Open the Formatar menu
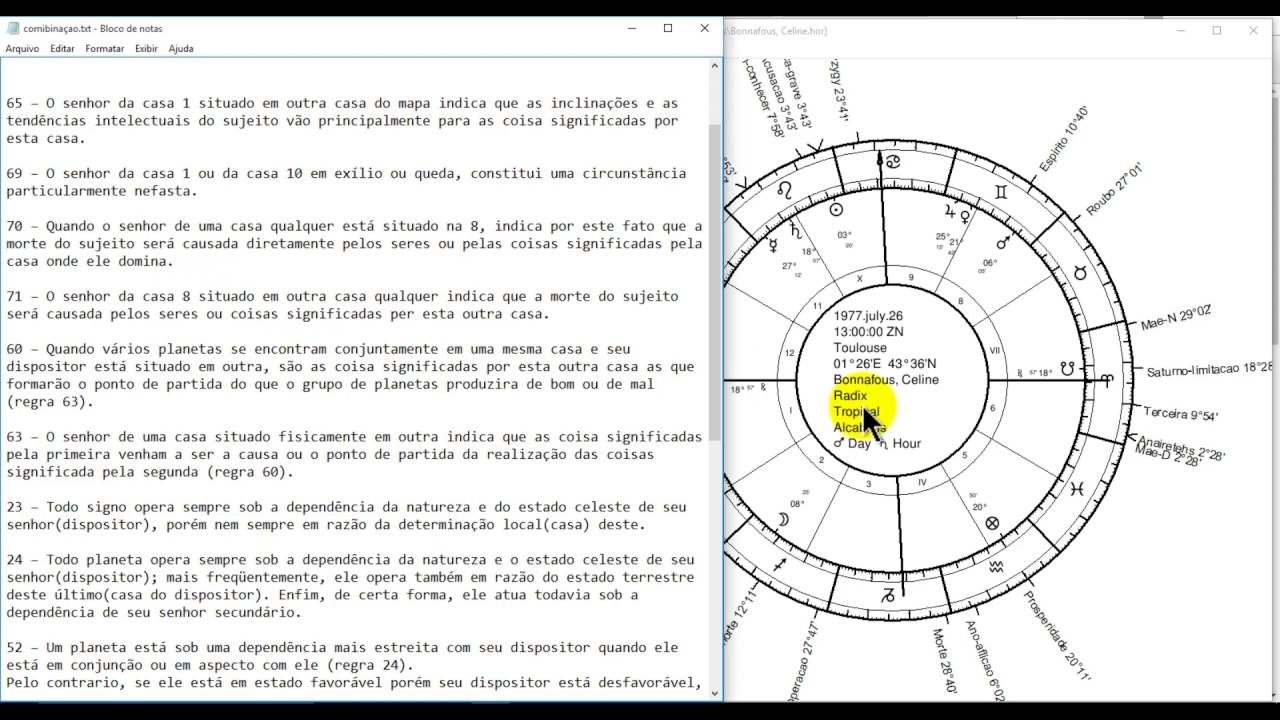Viewport: 1280px width, 720px height. [x=105, y=48]
